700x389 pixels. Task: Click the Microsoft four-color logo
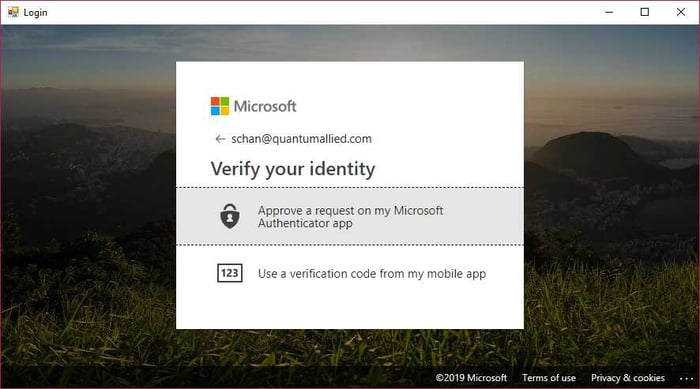coord(220,106)
